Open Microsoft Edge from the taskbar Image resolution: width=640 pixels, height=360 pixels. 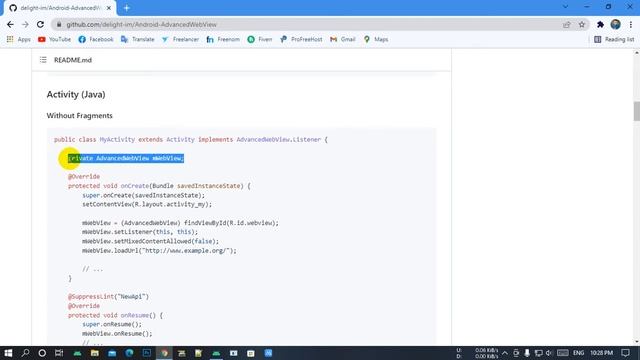[129, 353]
